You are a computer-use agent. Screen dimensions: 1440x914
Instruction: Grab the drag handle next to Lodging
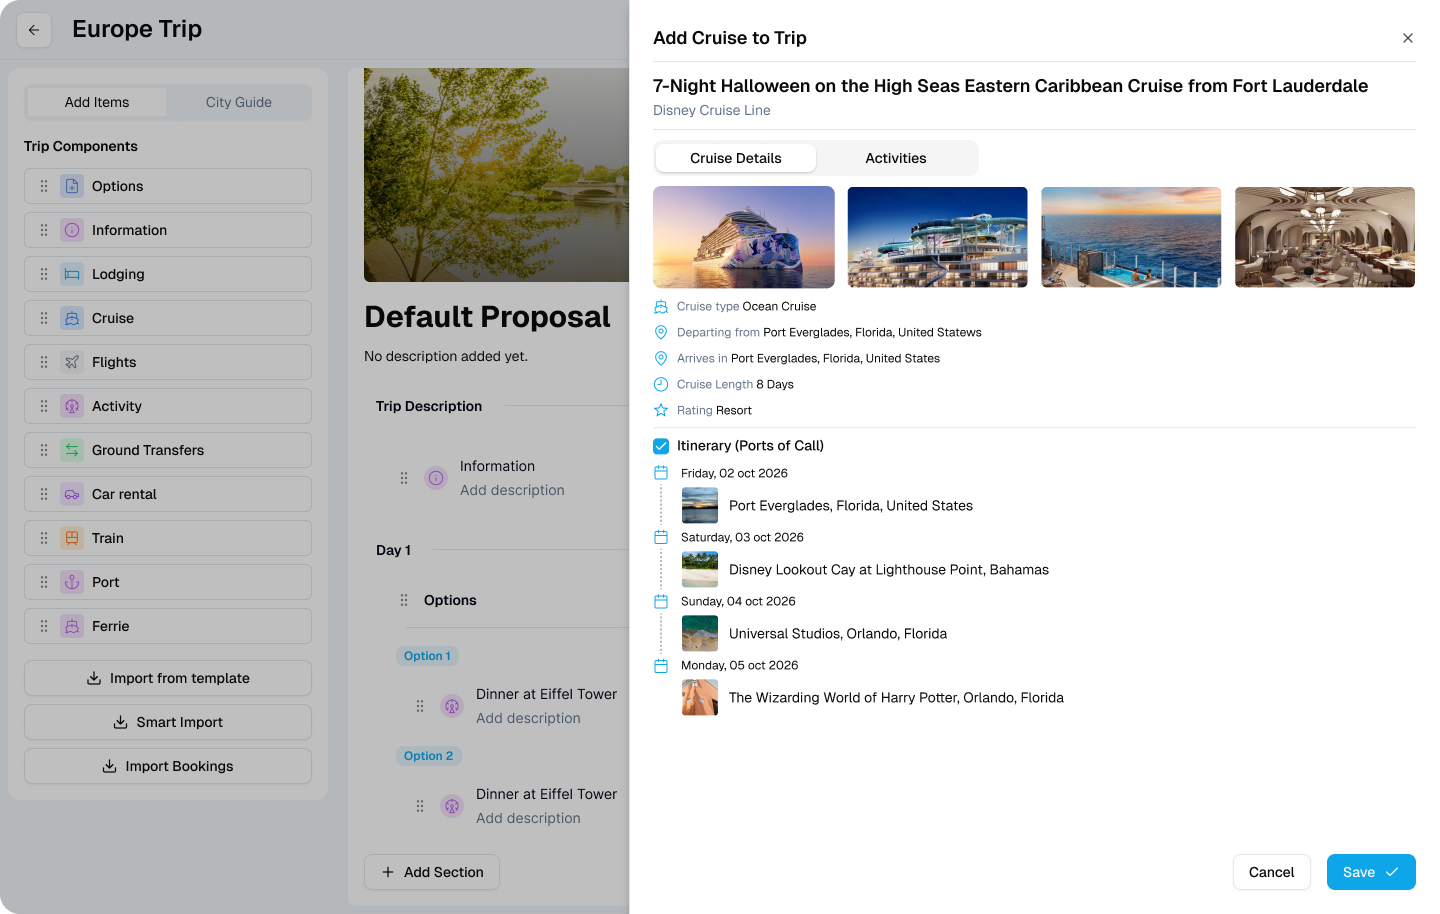[x=44, y=274]
